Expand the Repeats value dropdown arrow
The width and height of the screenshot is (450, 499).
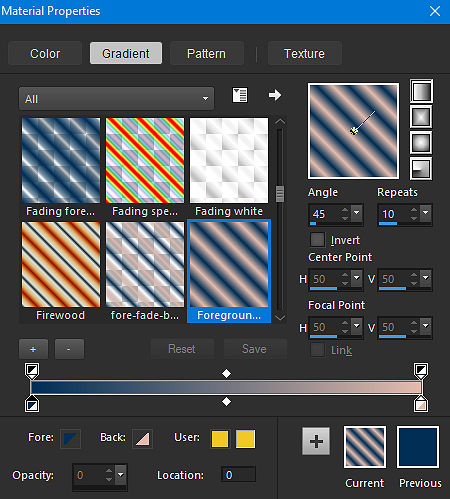click(426, 212)
